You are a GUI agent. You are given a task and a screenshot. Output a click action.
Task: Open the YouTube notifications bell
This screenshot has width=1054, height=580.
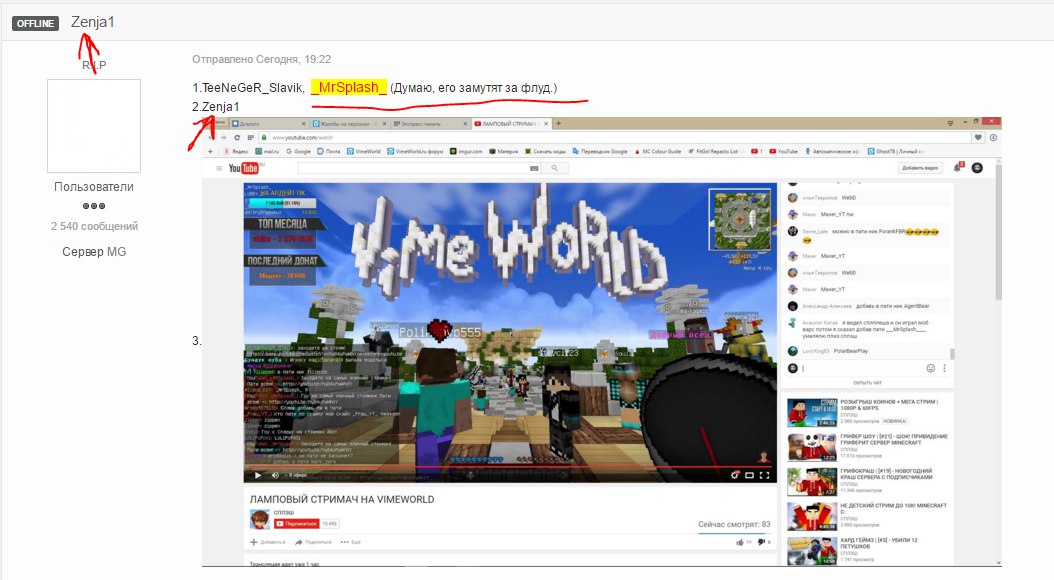tap(957, 167)
